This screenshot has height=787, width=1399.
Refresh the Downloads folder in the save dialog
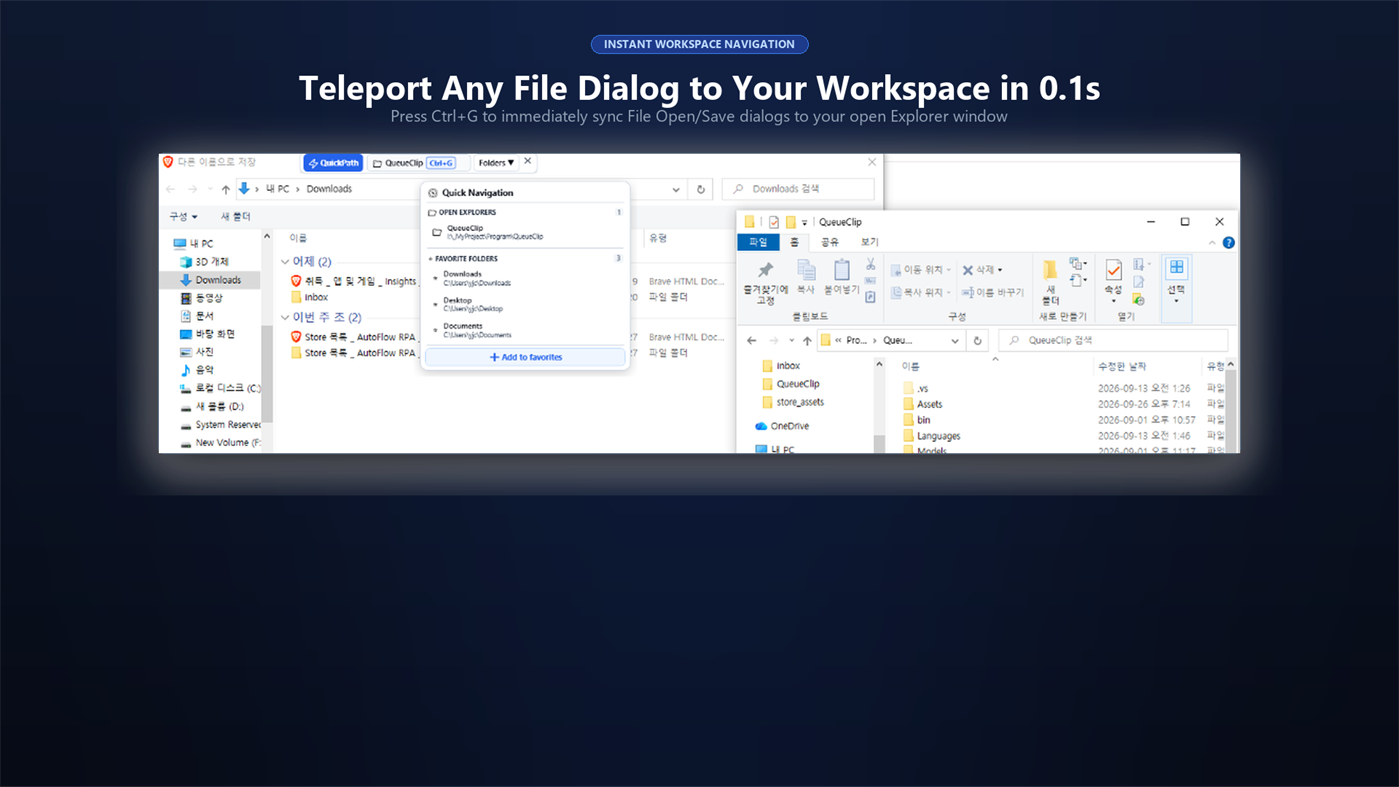click(701, 189)
